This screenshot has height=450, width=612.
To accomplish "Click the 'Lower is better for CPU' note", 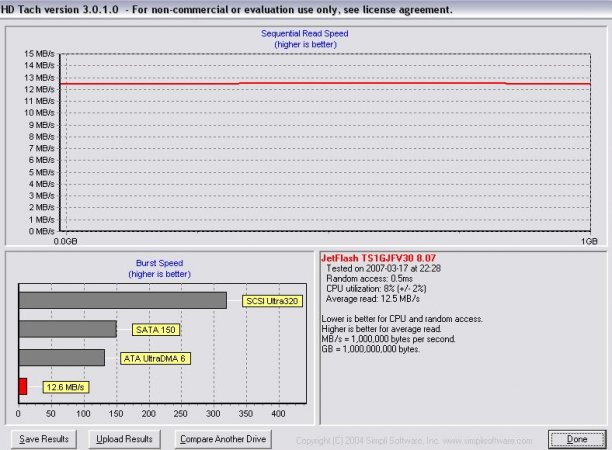I will click(x=402, y=319).
